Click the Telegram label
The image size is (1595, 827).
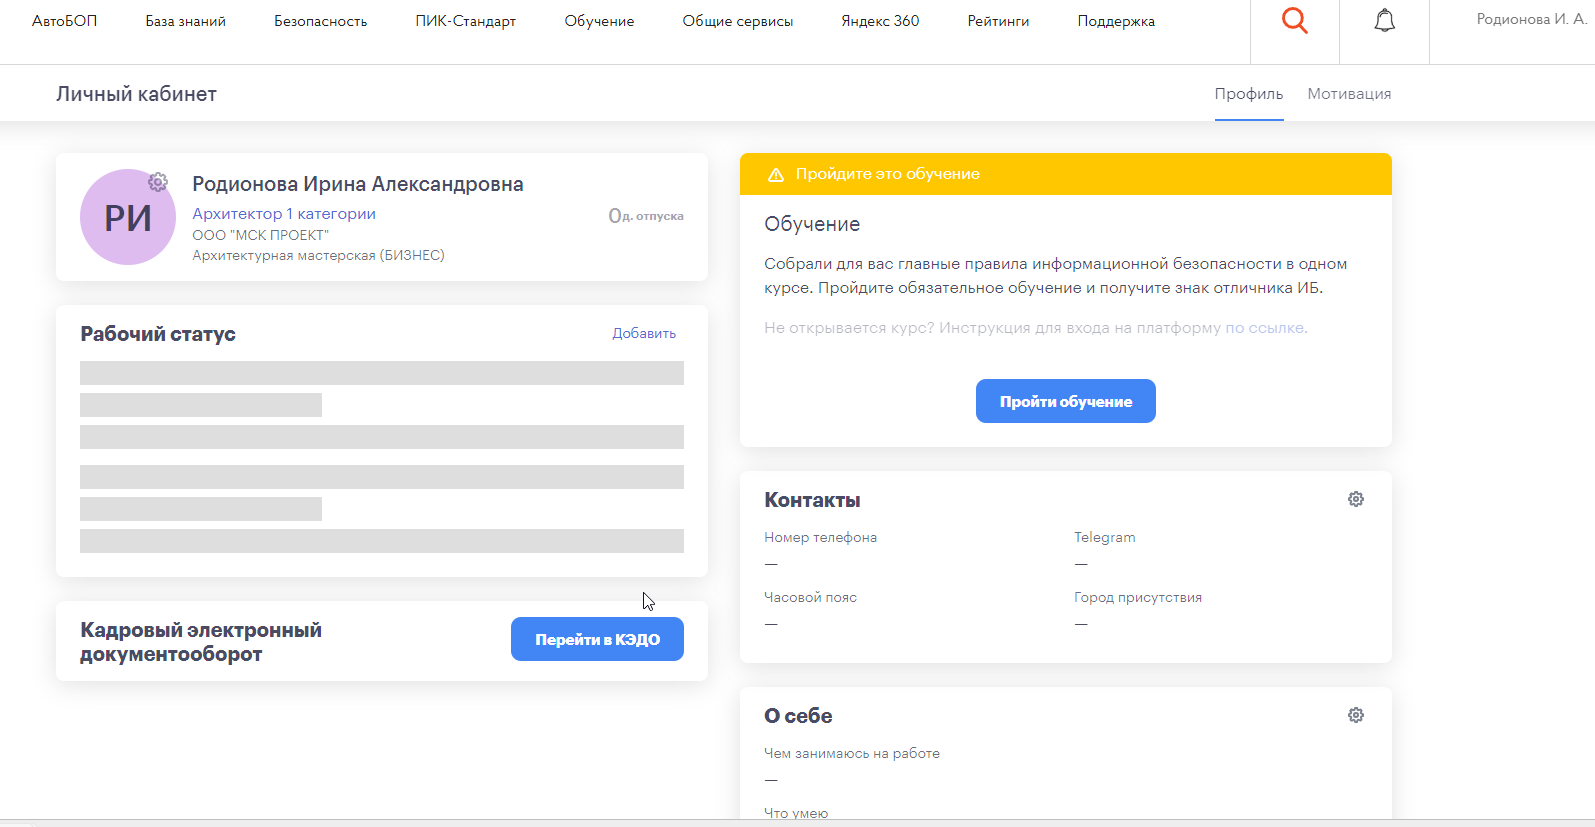1105,537
